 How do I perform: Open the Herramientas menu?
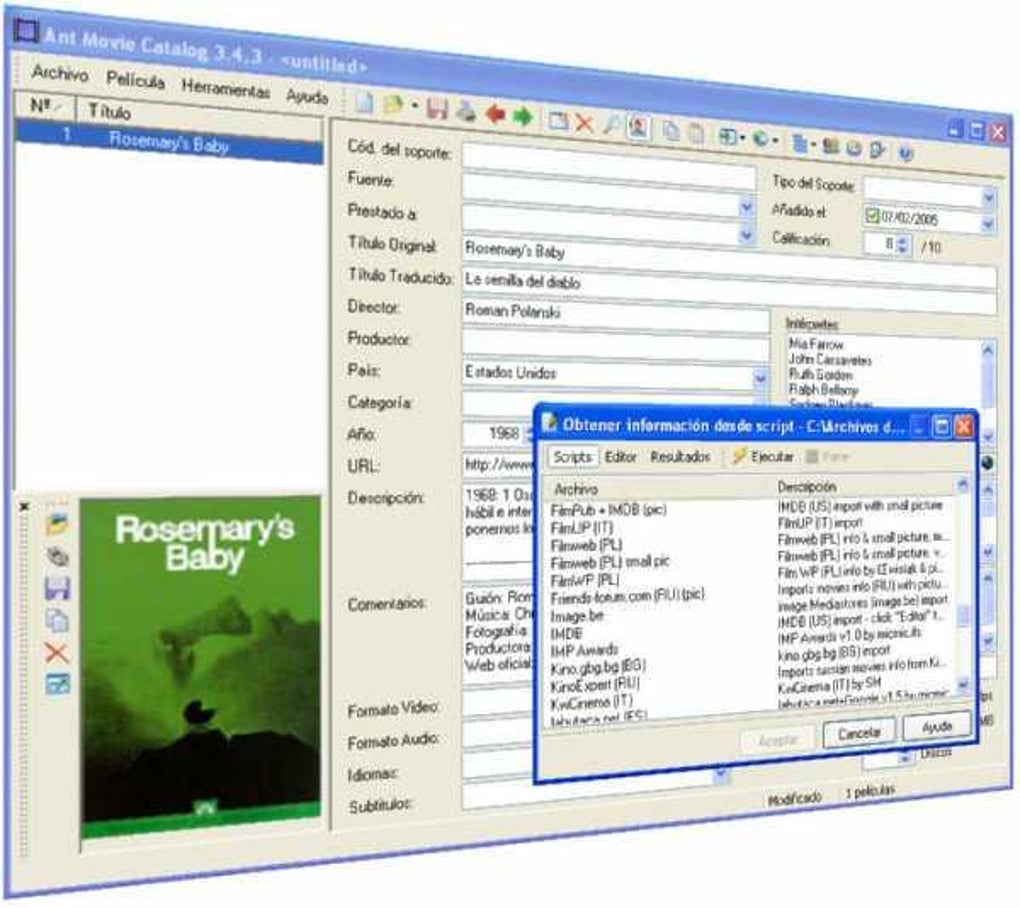[x=226, y=88]
